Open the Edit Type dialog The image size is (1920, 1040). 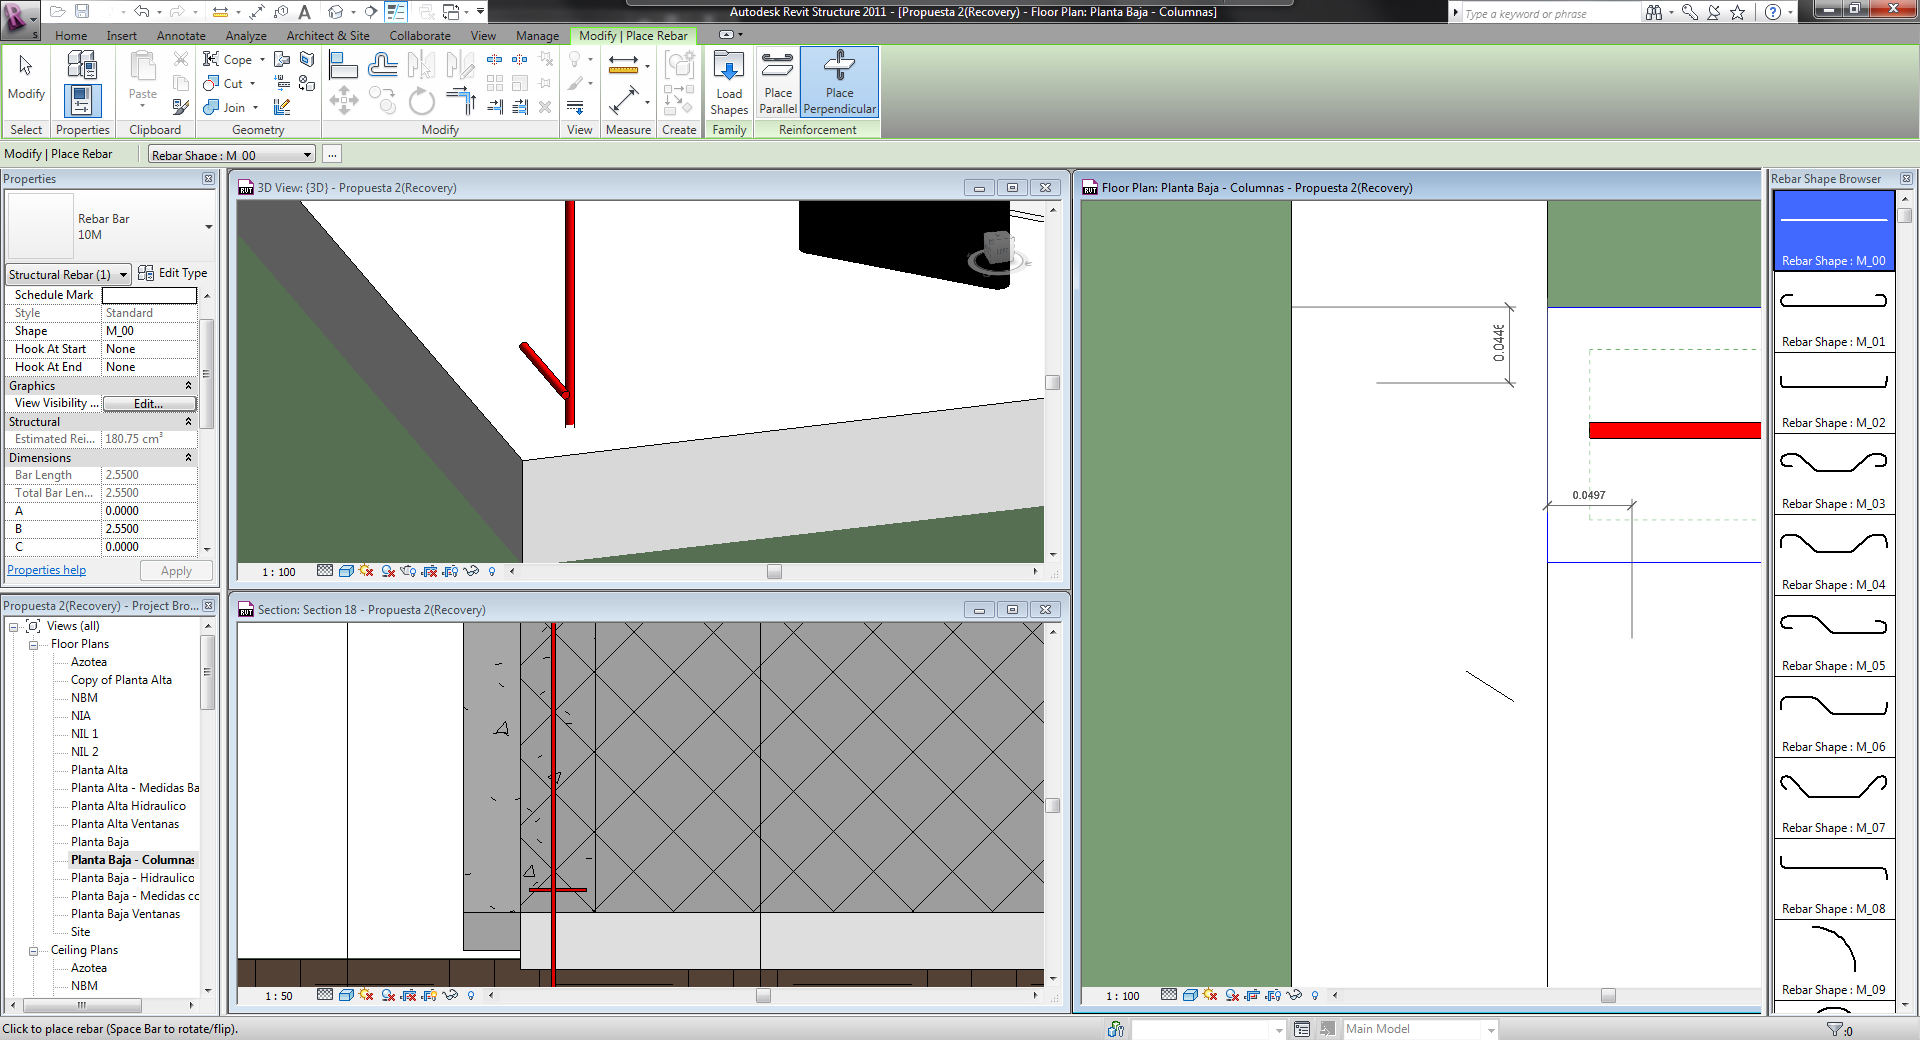pos(173,273)
